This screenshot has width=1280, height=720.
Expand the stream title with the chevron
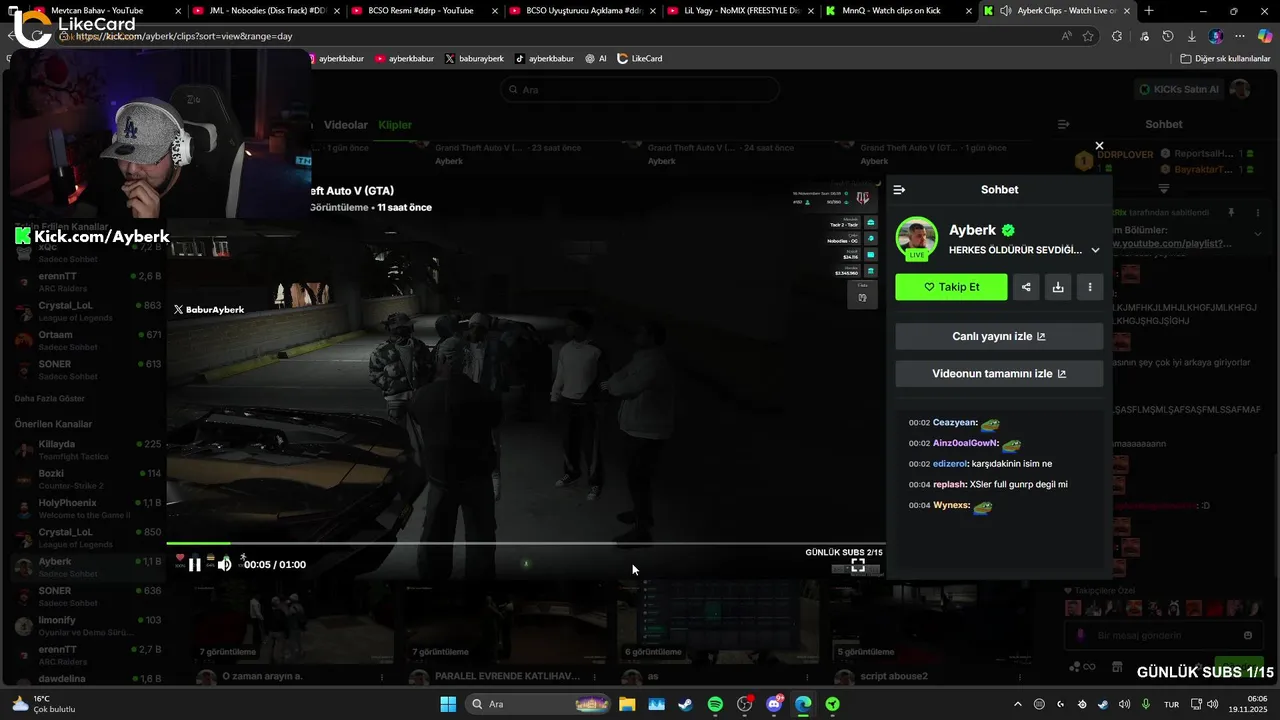(x=1095, y=250)
